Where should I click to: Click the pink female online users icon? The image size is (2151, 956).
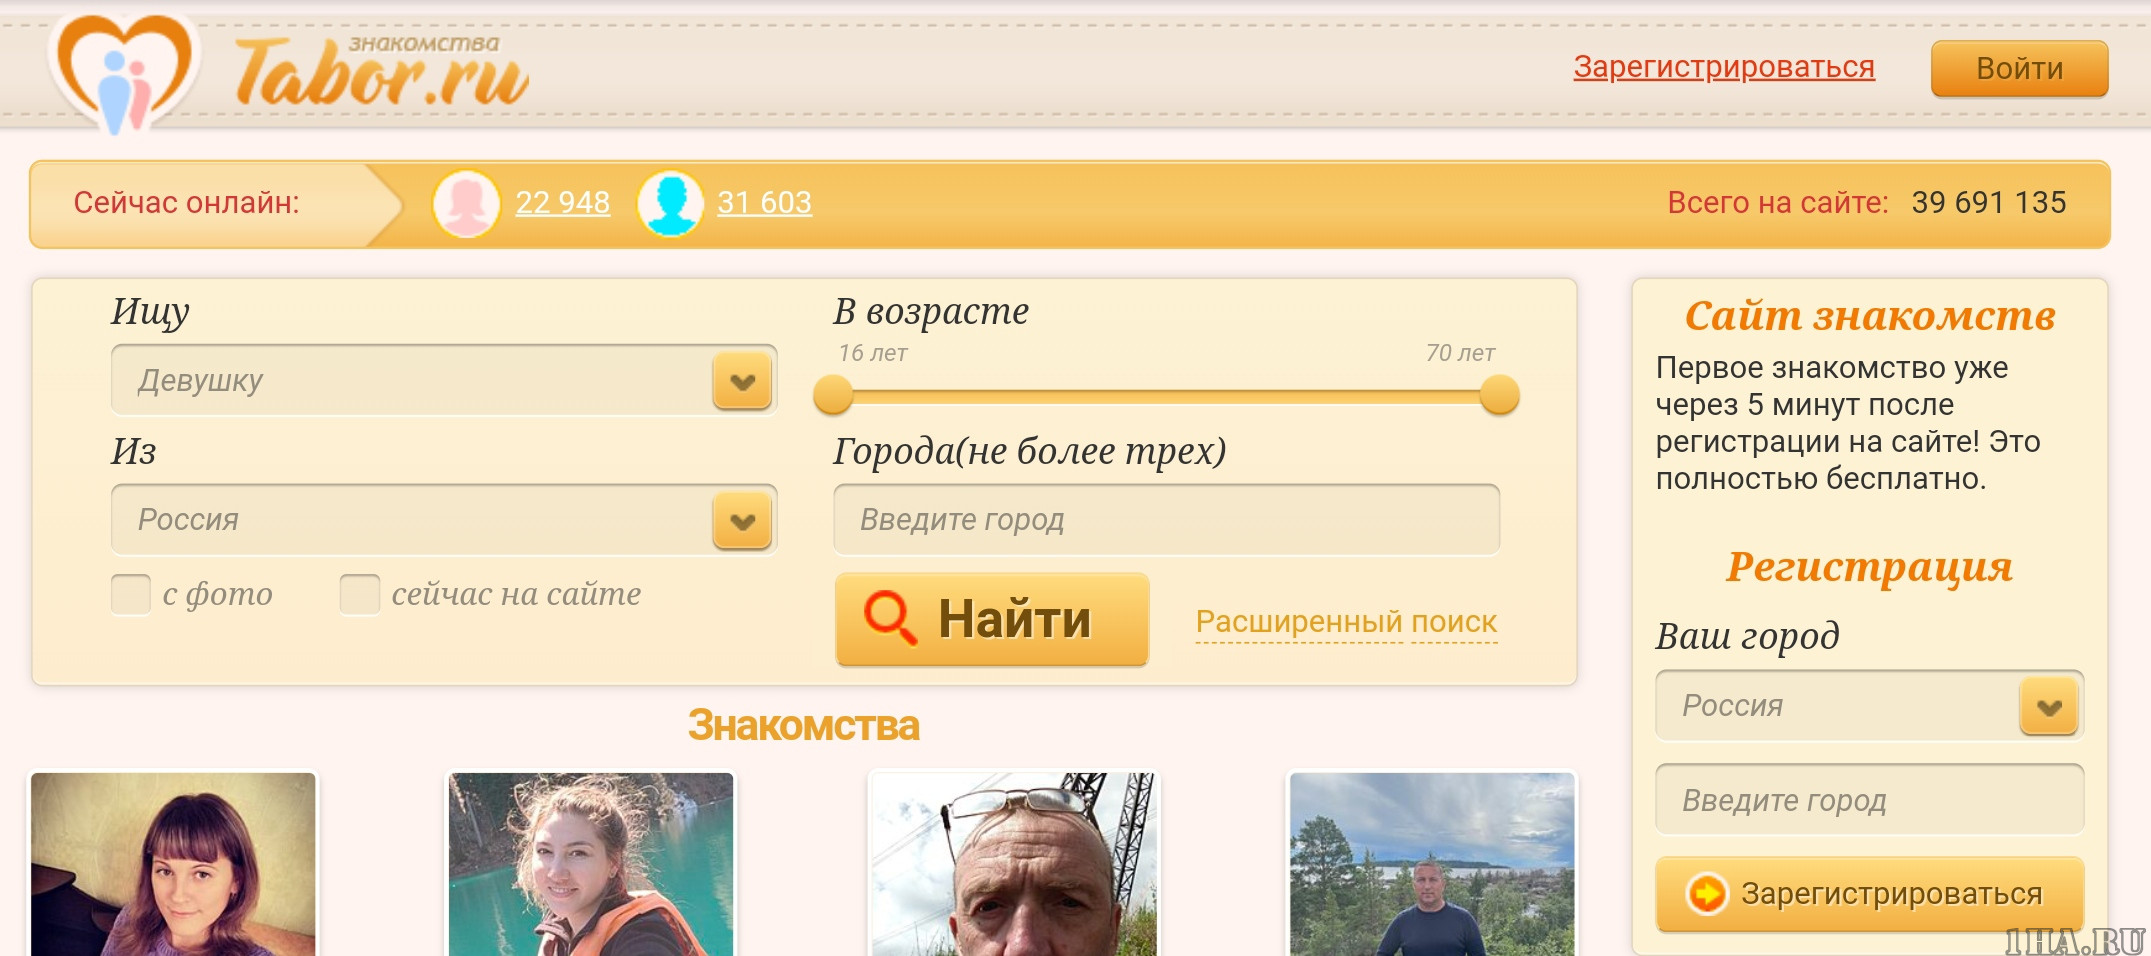pos(466,203)
